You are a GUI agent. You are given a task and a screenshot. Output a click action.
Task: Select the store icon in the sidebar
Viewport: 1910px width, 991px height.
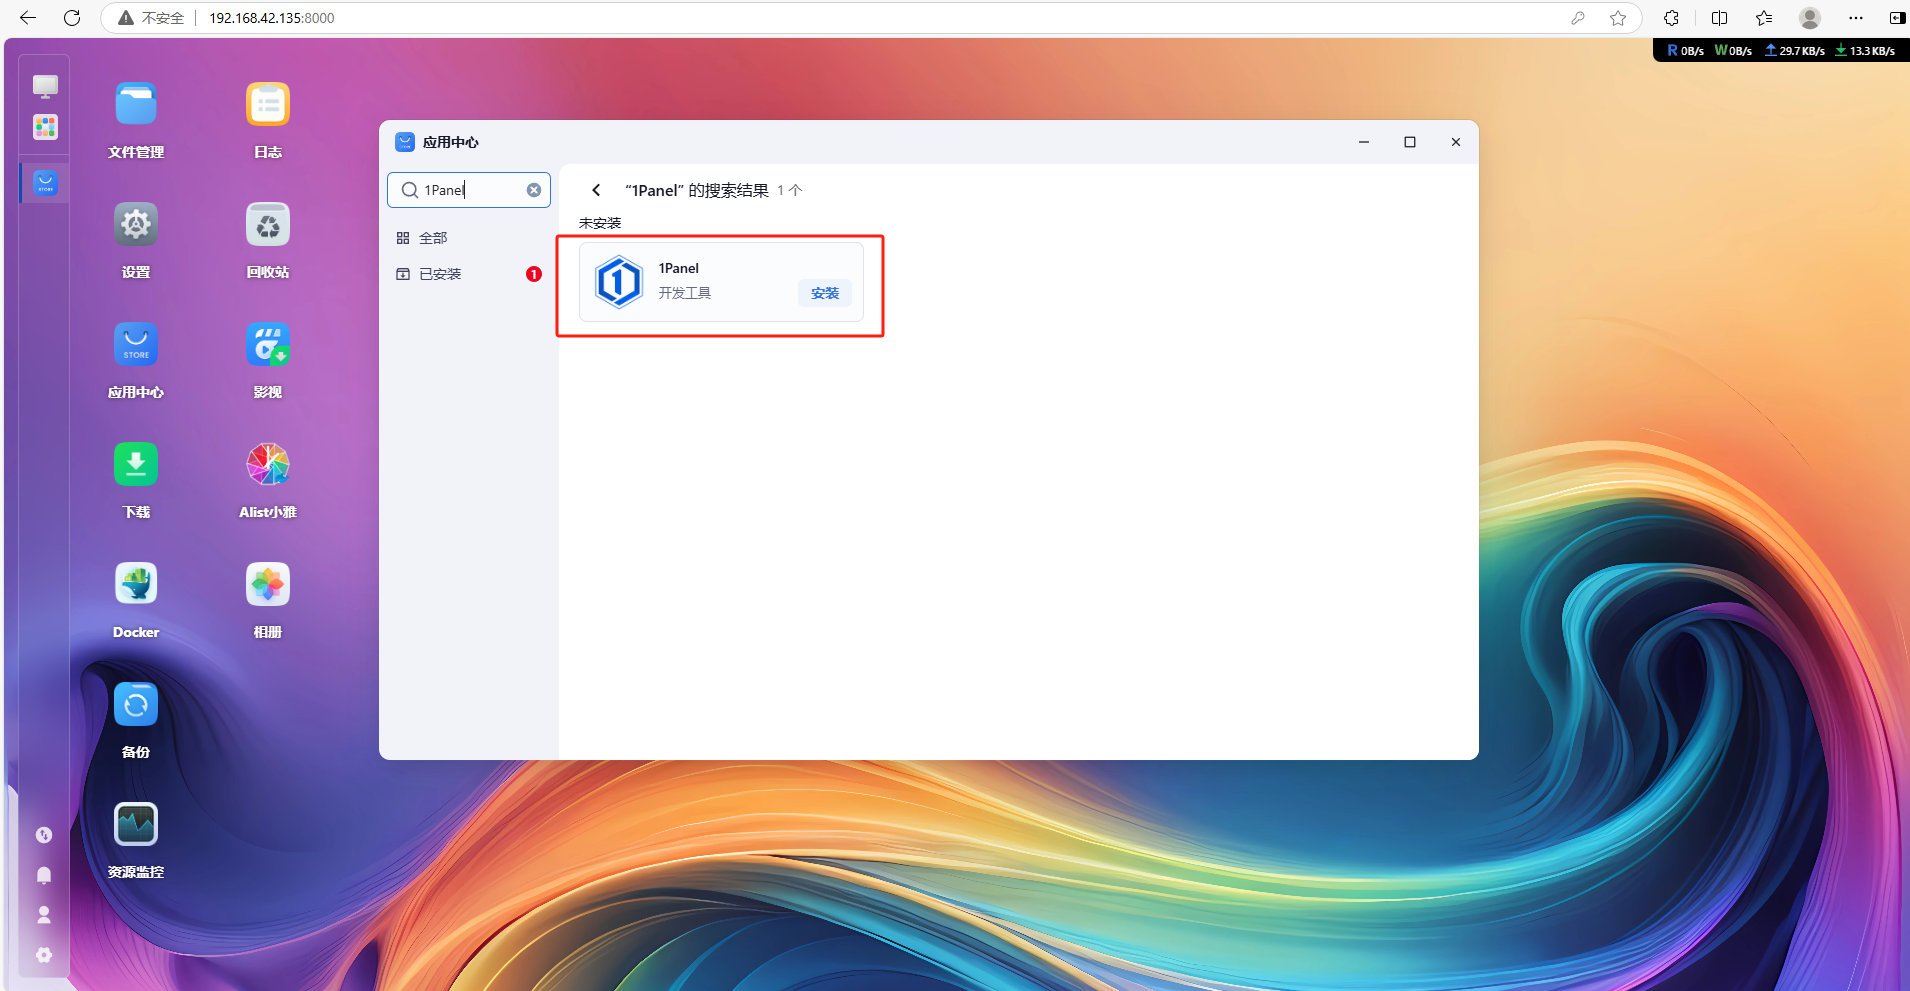pos(45,183)
